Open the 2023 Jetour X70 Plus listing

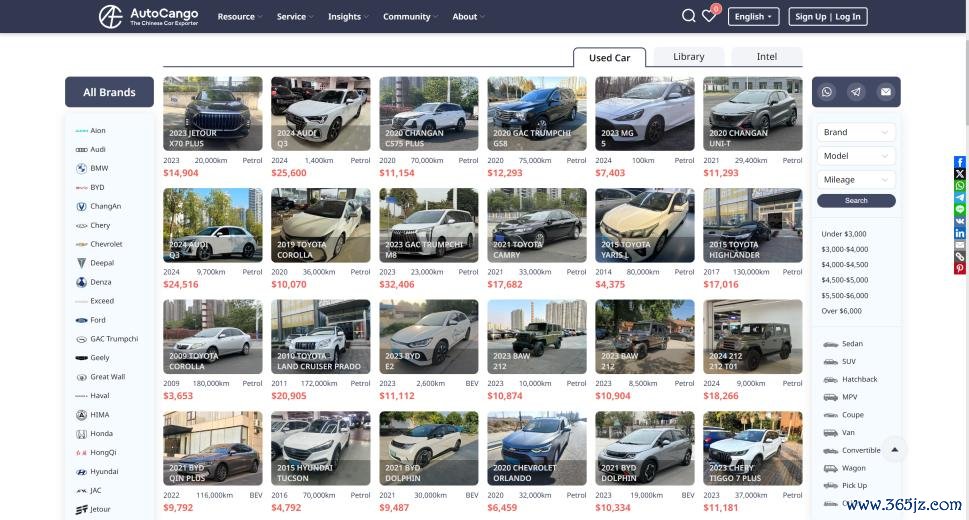pyautogui.click(x=213, y=114)
